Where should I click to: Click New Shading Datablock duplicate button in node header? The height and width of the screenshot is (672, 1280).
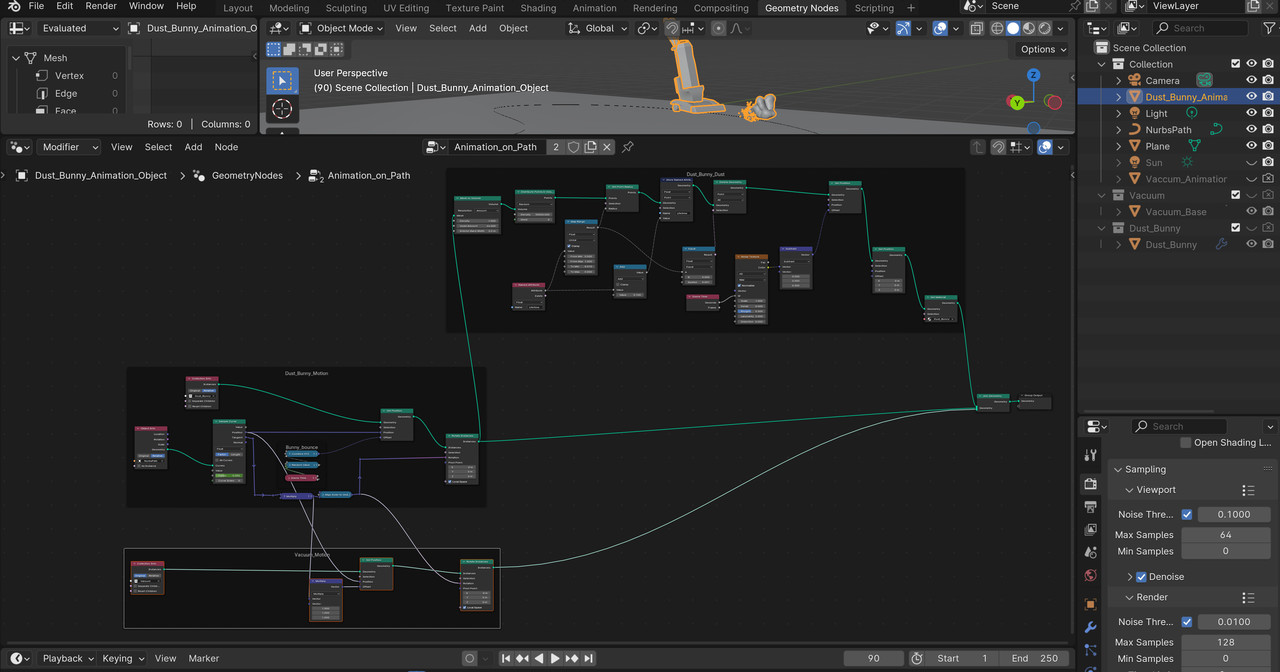(x=590, y=146)
